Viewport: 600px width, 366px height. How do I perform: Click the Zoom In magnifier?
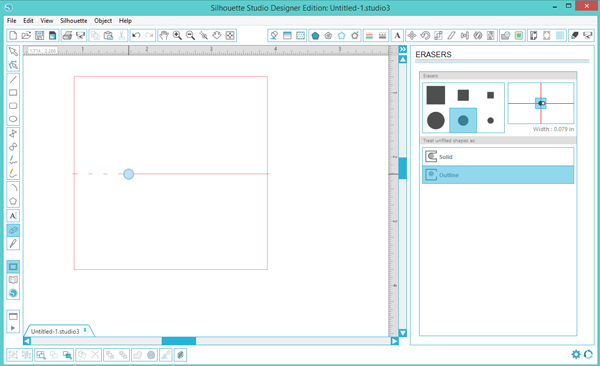point(177,36)
